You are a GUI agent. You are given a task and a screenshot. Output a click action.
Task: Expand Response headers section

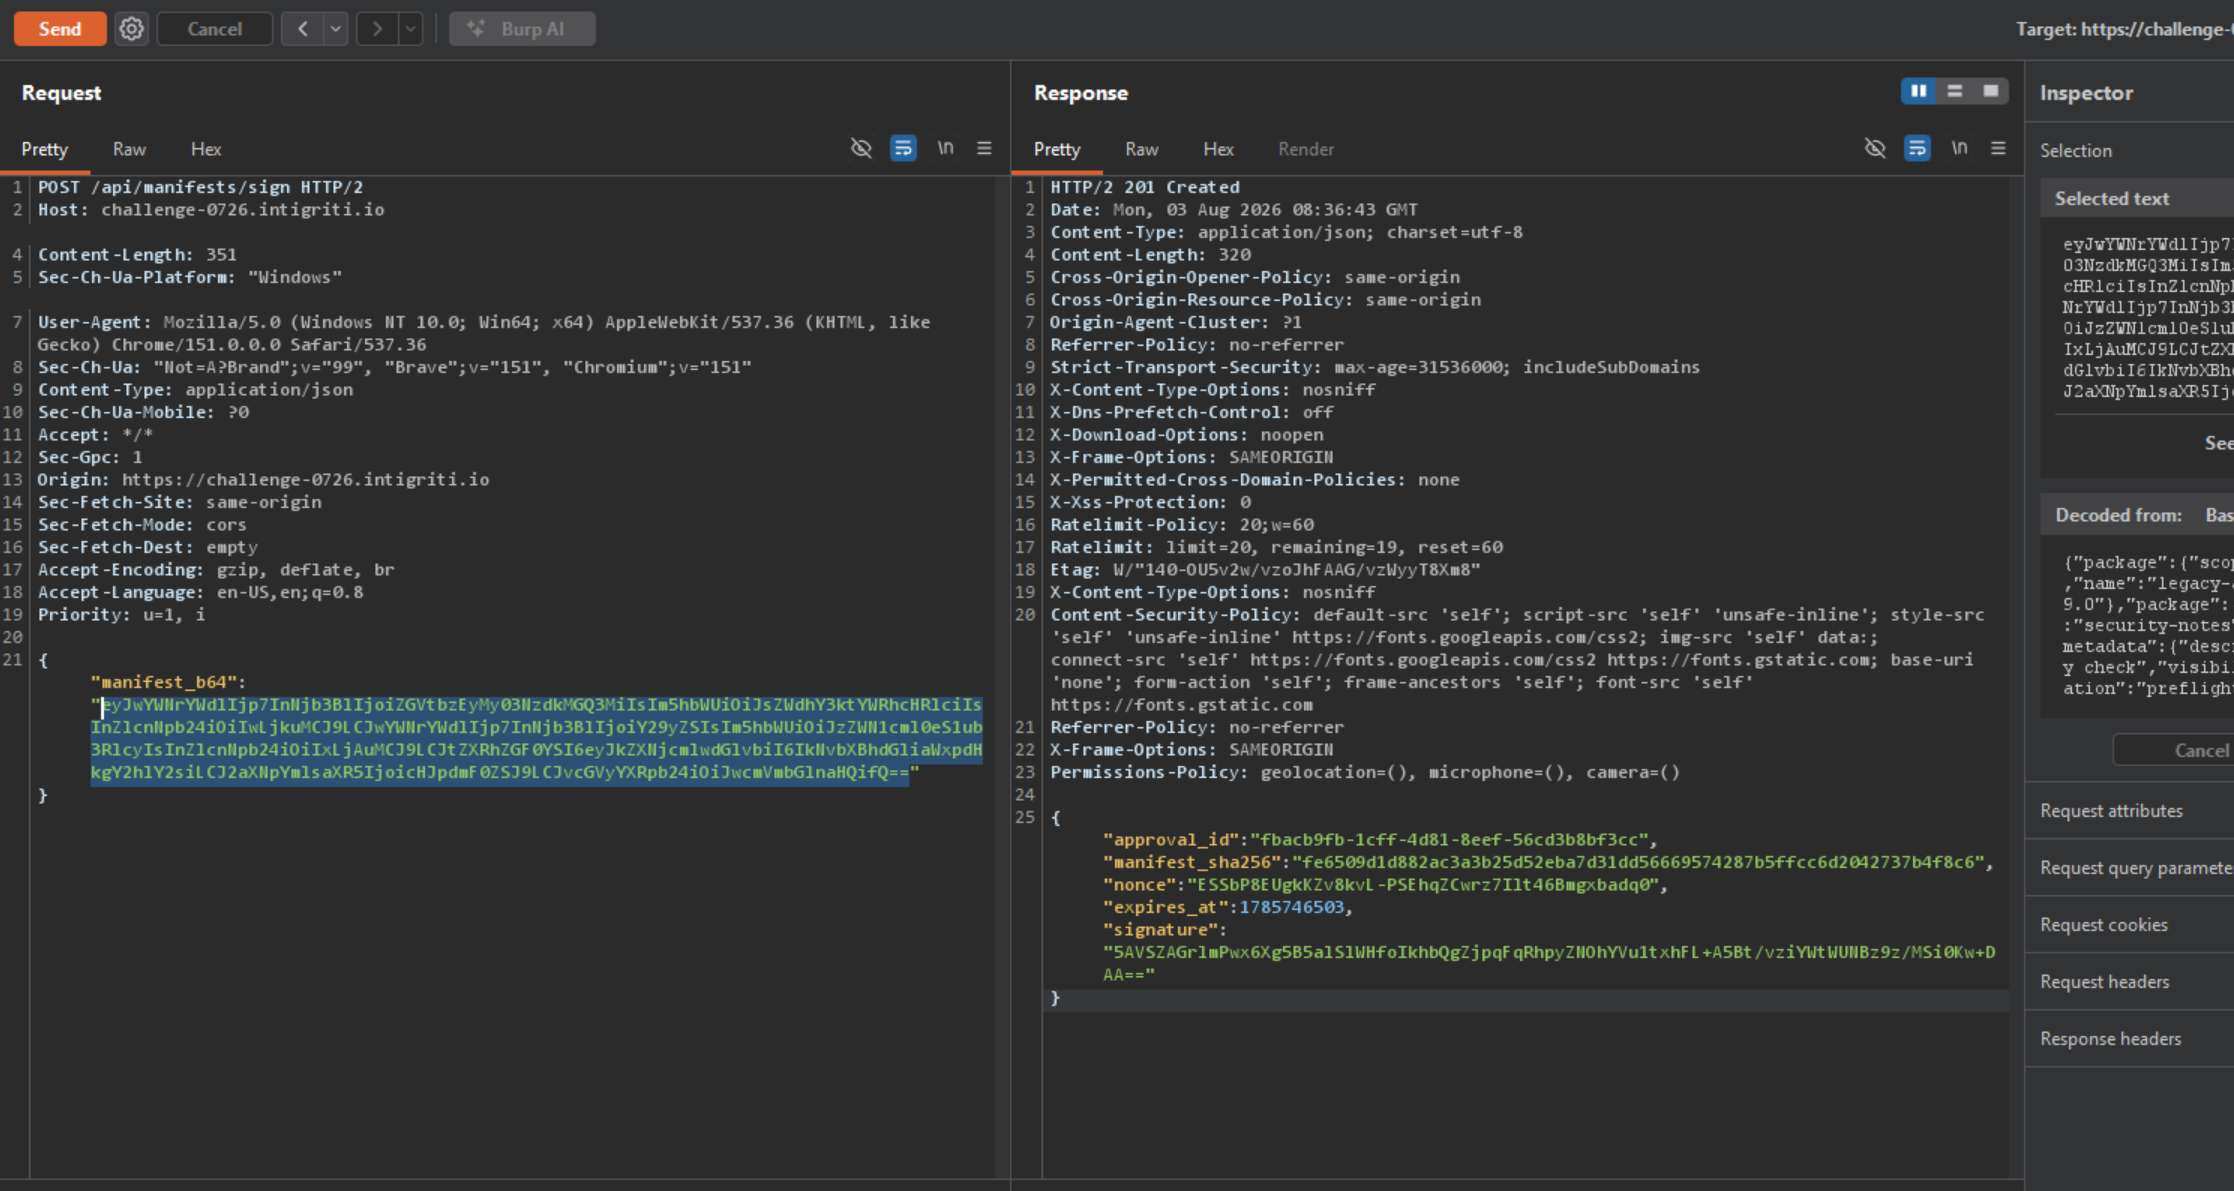click(2130, 1039)
